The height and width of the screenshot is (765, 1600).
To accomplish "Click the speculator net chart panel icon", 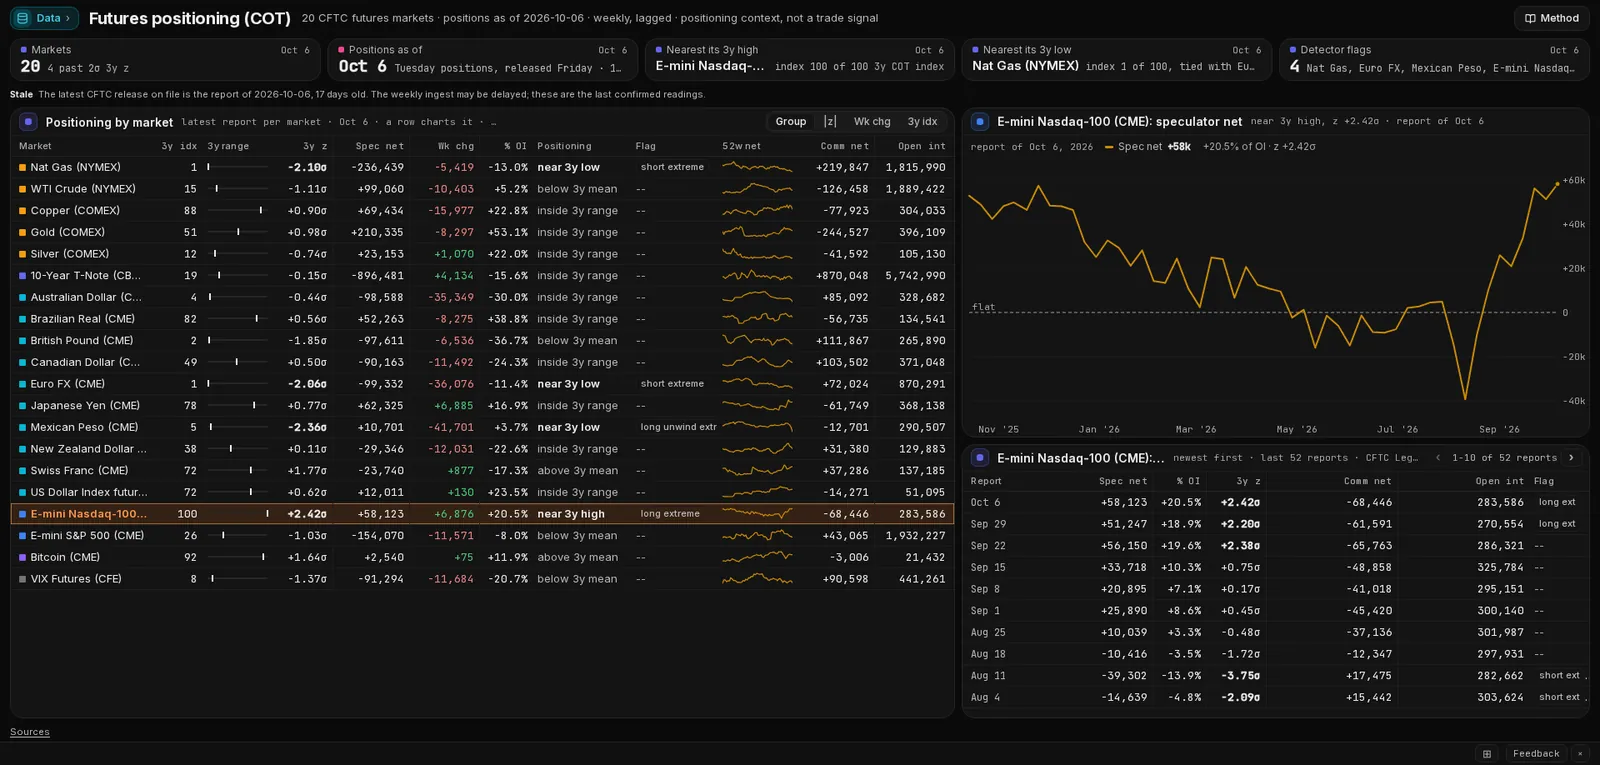I will [980, 121].
